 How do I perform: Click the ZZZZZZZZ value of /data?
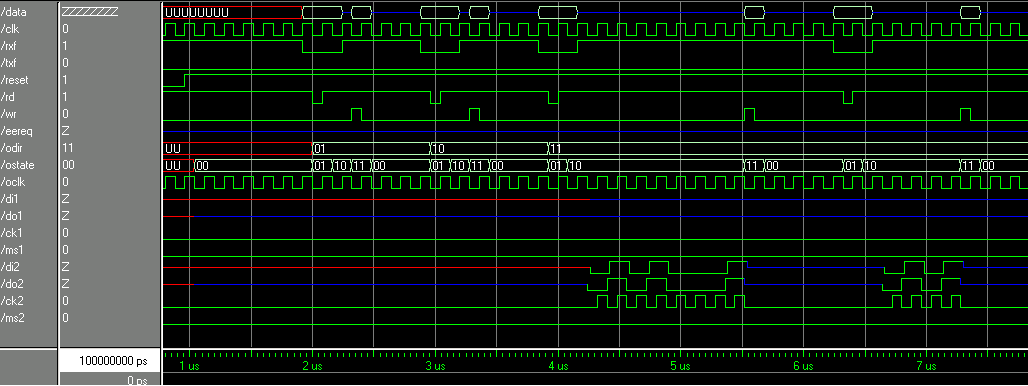pyautogui.click(x=90, y=12)
